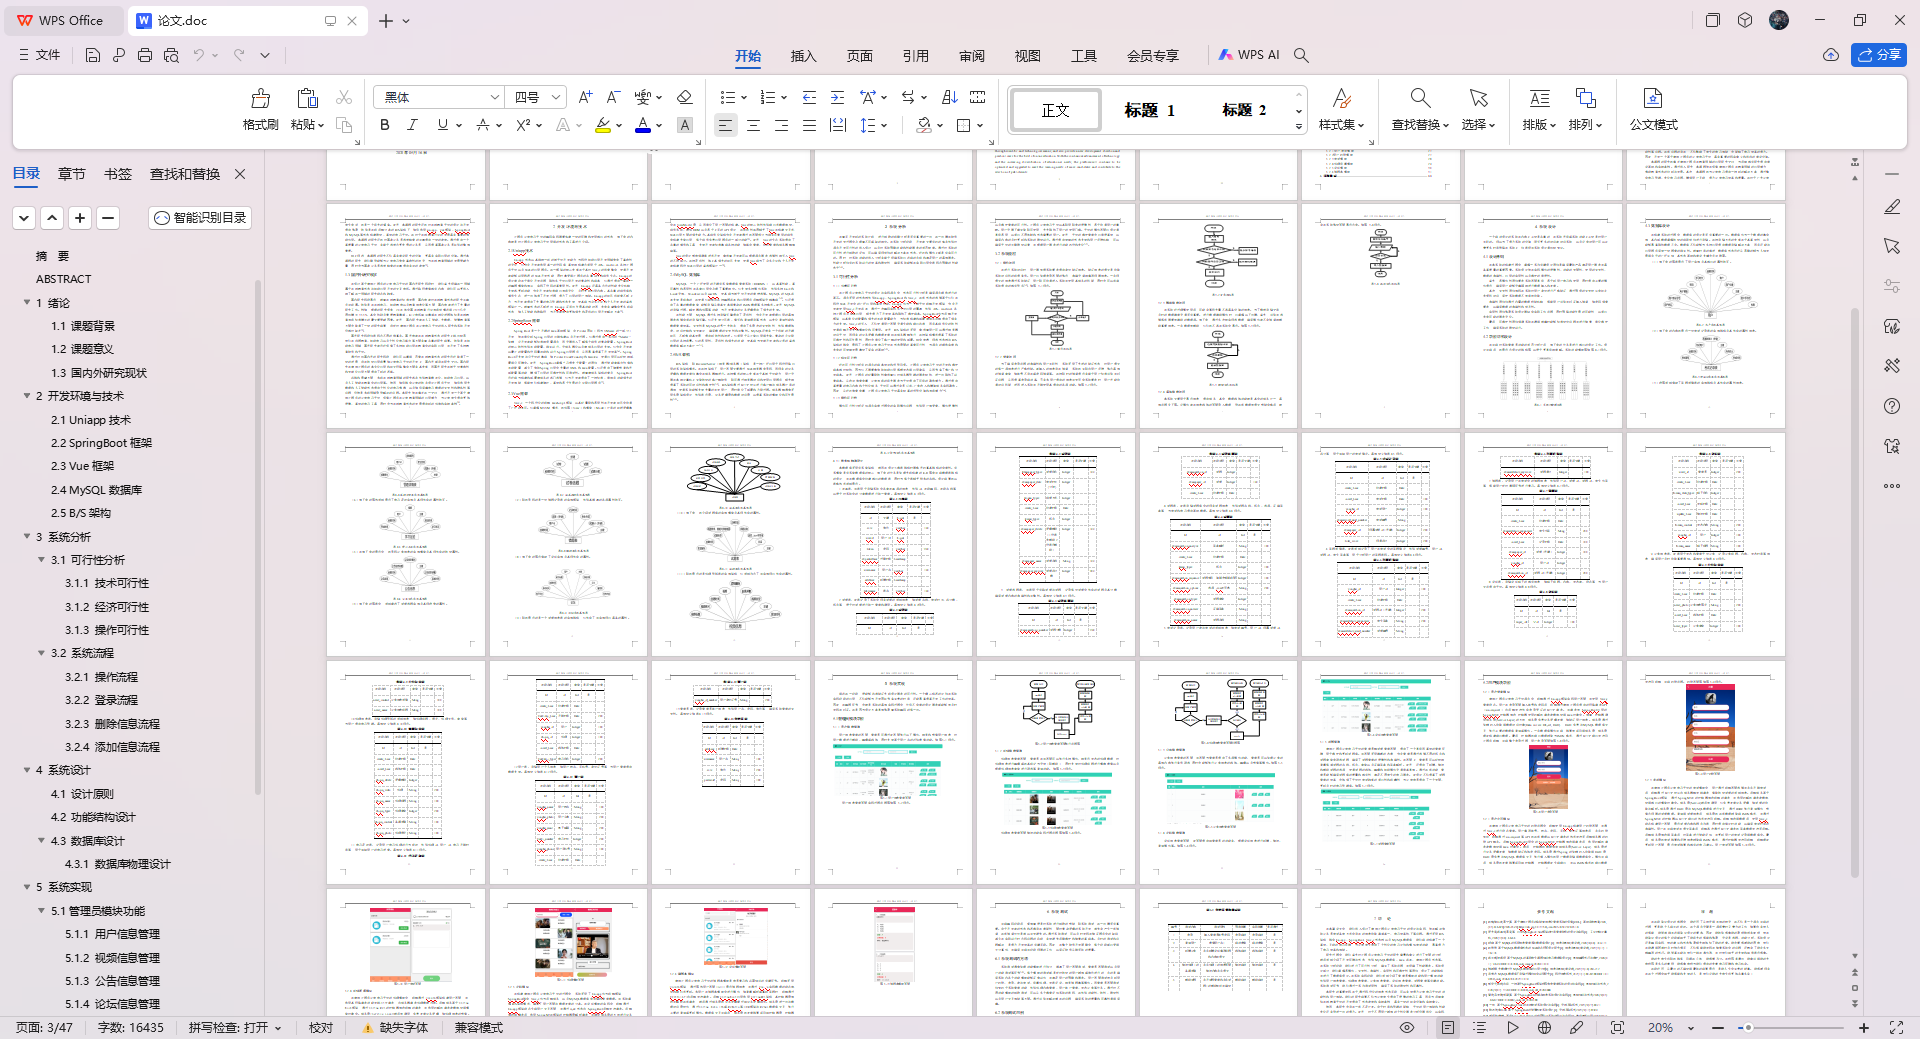Image resolution: width=1920 pixels, height=1039 pixels.
Task: Click the fullscreen icon in status bar
Action: (1895, 1027)
